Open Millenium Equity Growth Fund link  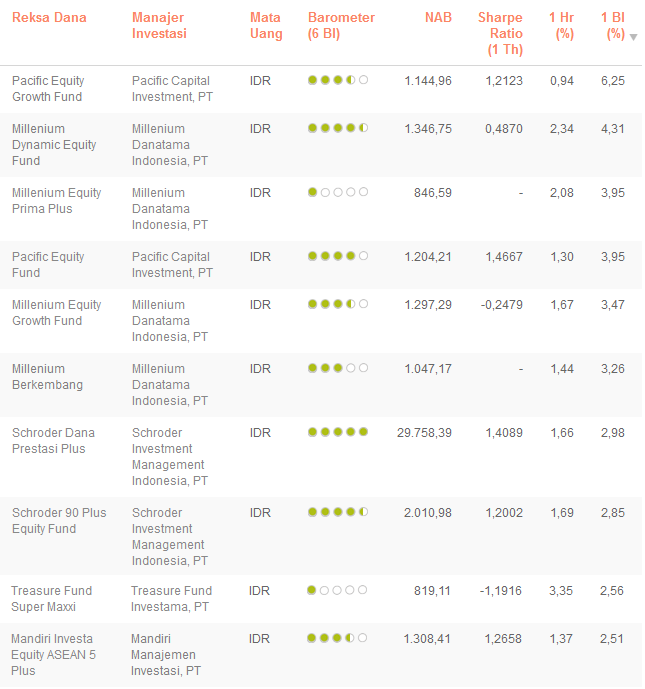[x=56, y=312]
